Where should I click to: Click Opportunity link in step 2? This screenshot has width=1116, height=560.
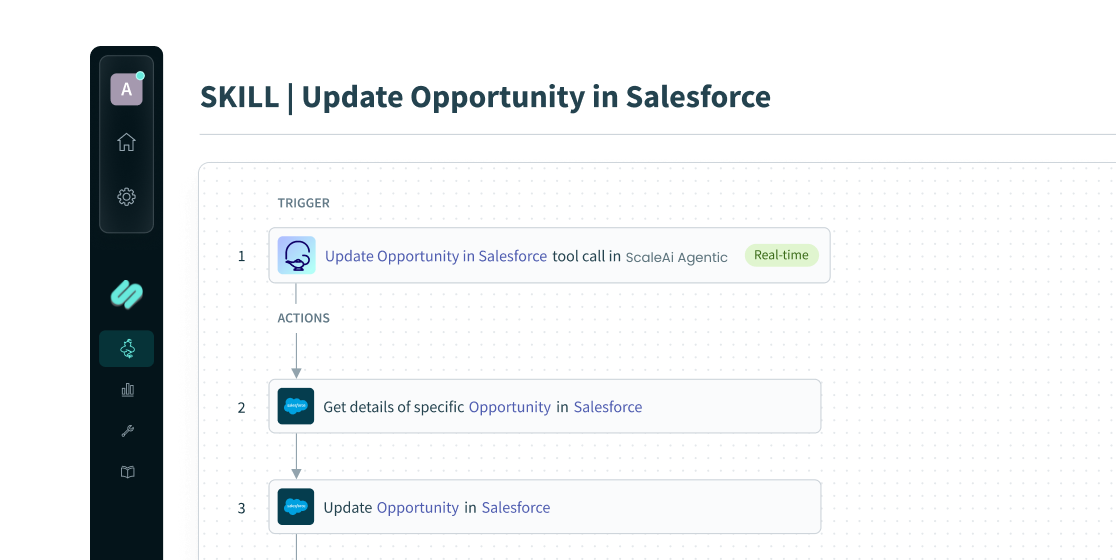point(510,407)
